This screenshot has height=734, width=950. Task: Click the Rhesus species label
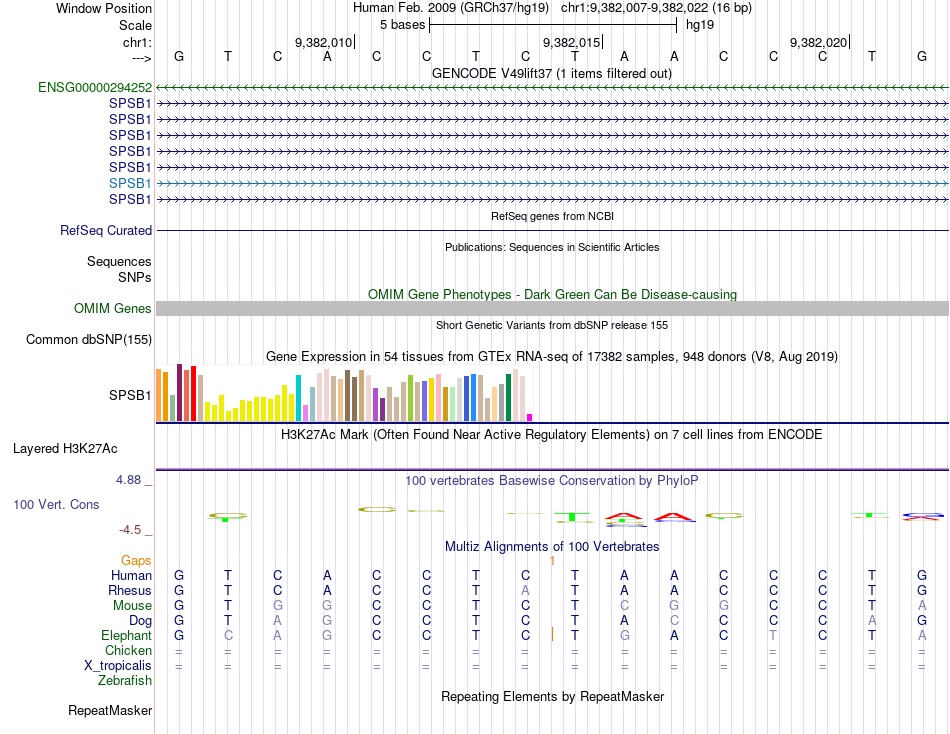tap(130, 590)
